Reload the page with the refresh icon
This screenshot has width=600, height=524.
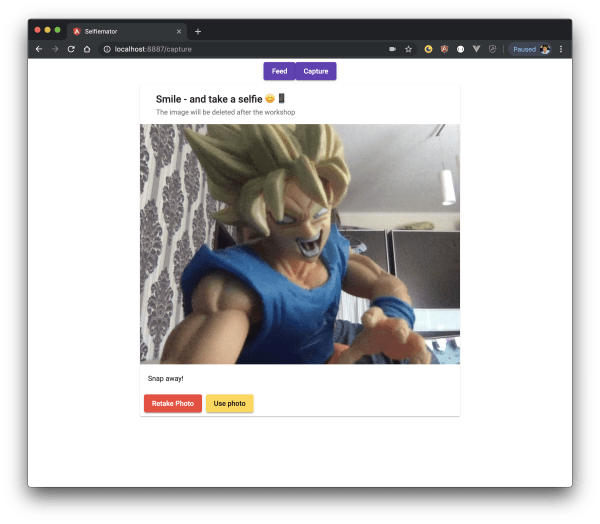pos(71,49)
